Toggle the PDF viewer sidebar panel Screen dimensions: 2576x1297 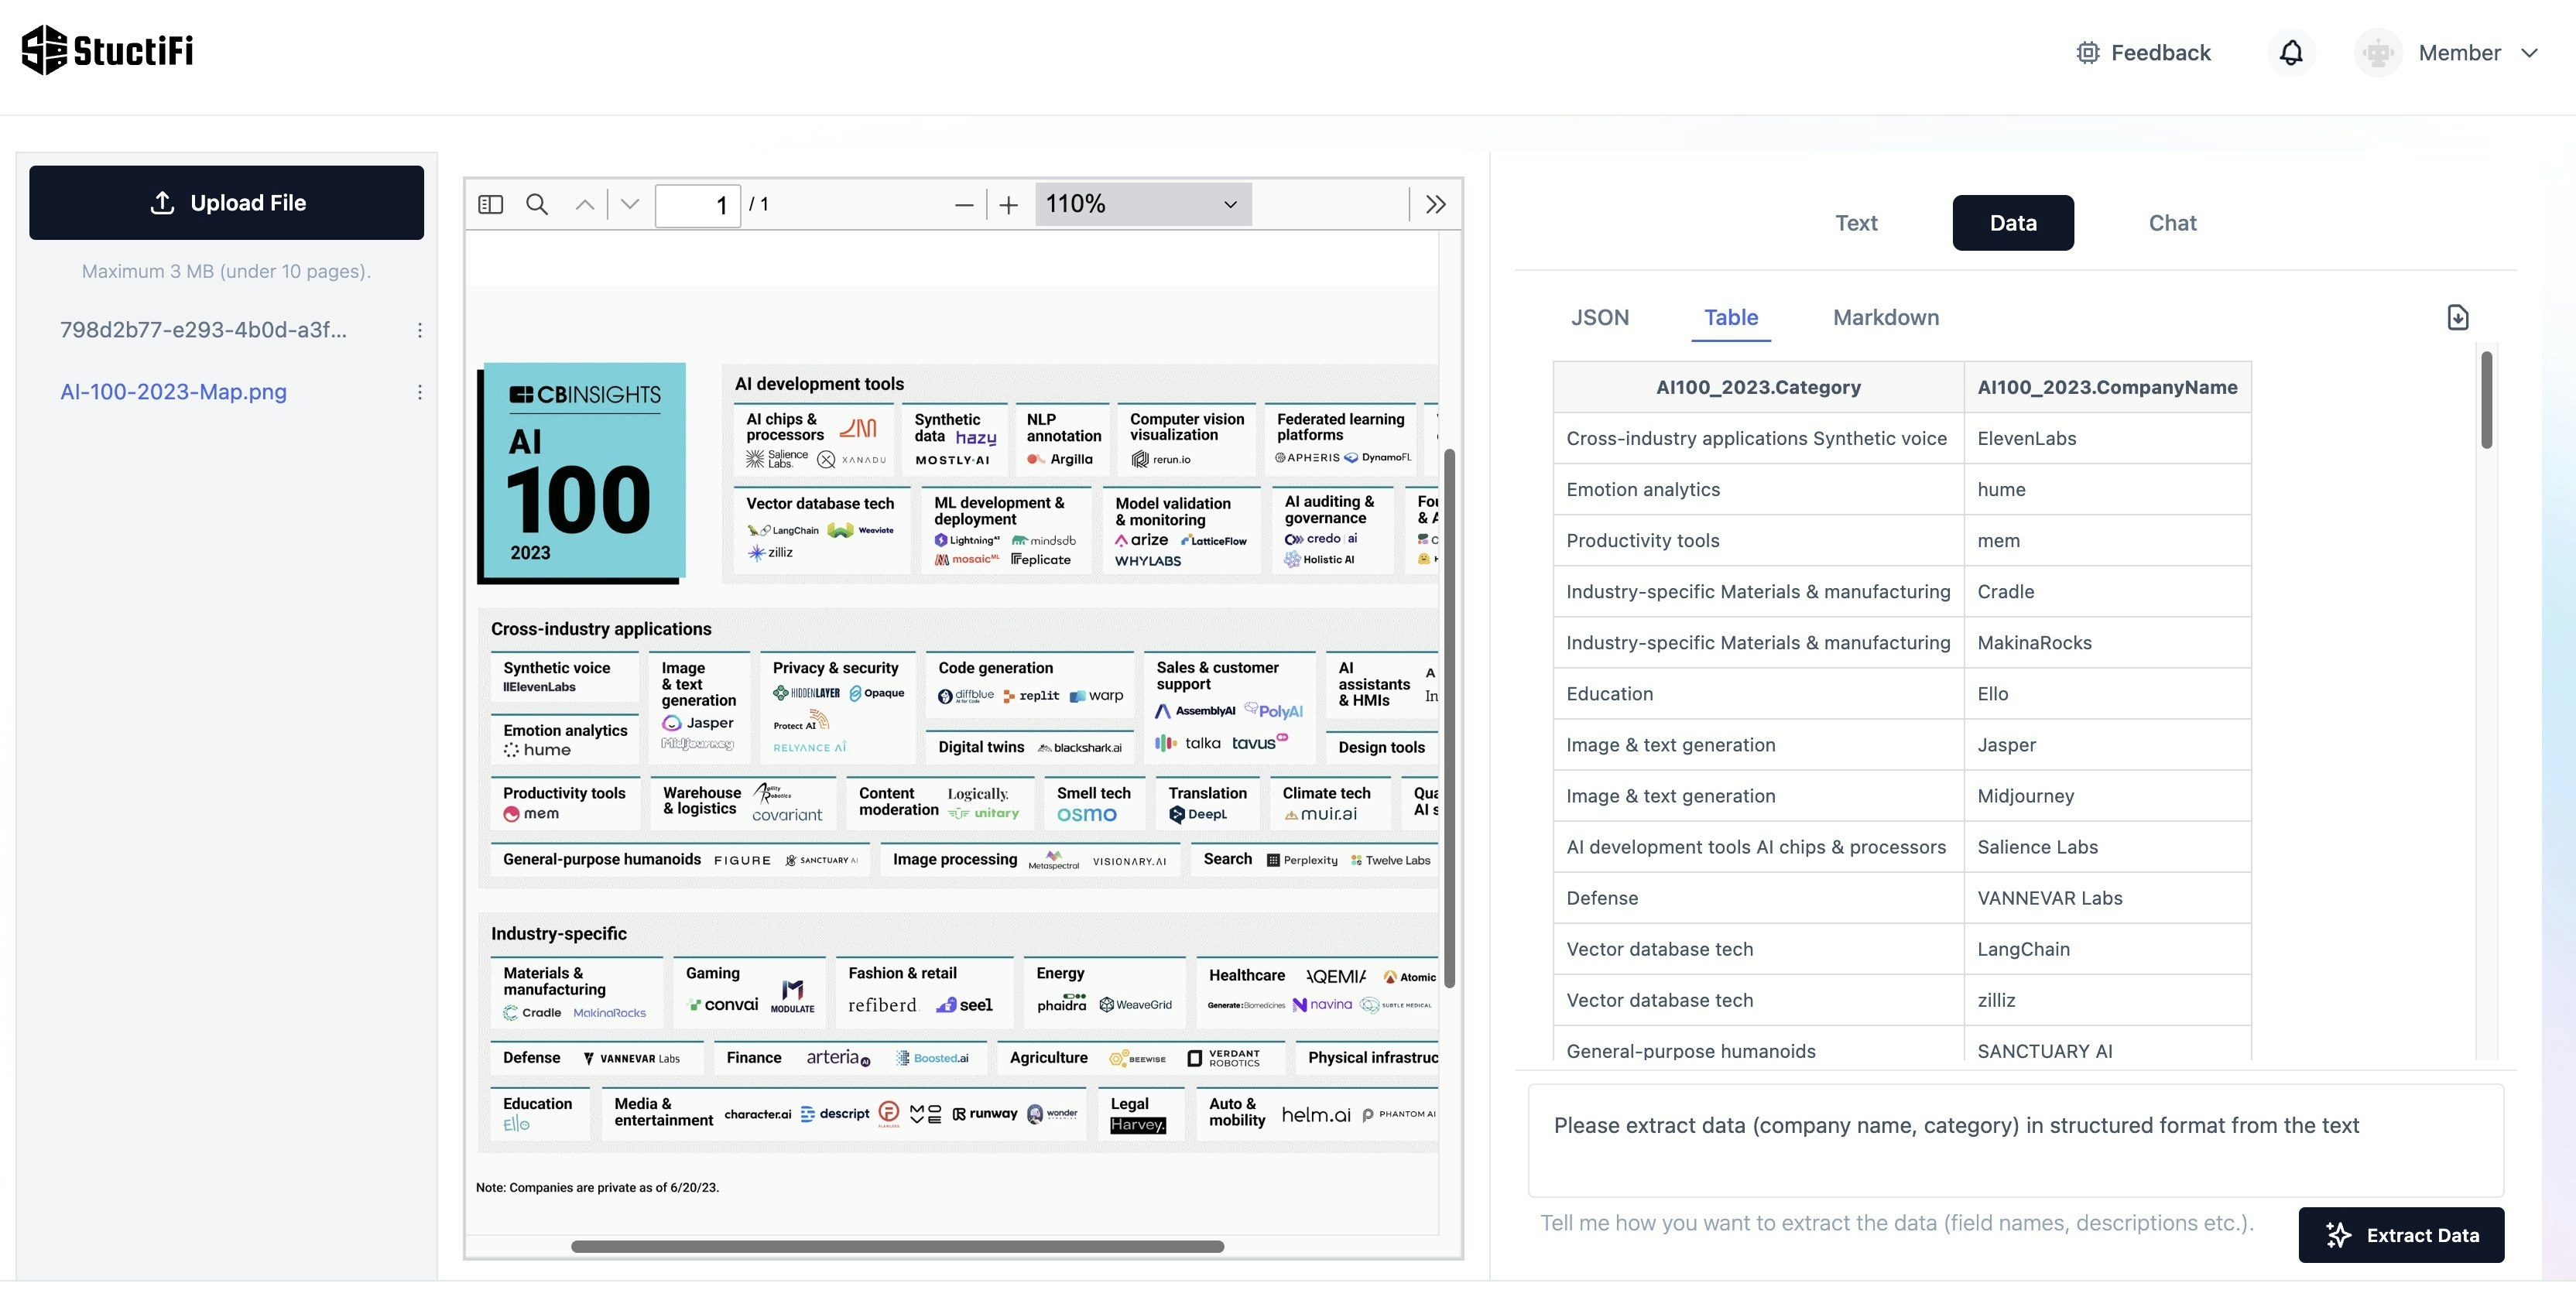pyautogui.click(x=490, y=204)
